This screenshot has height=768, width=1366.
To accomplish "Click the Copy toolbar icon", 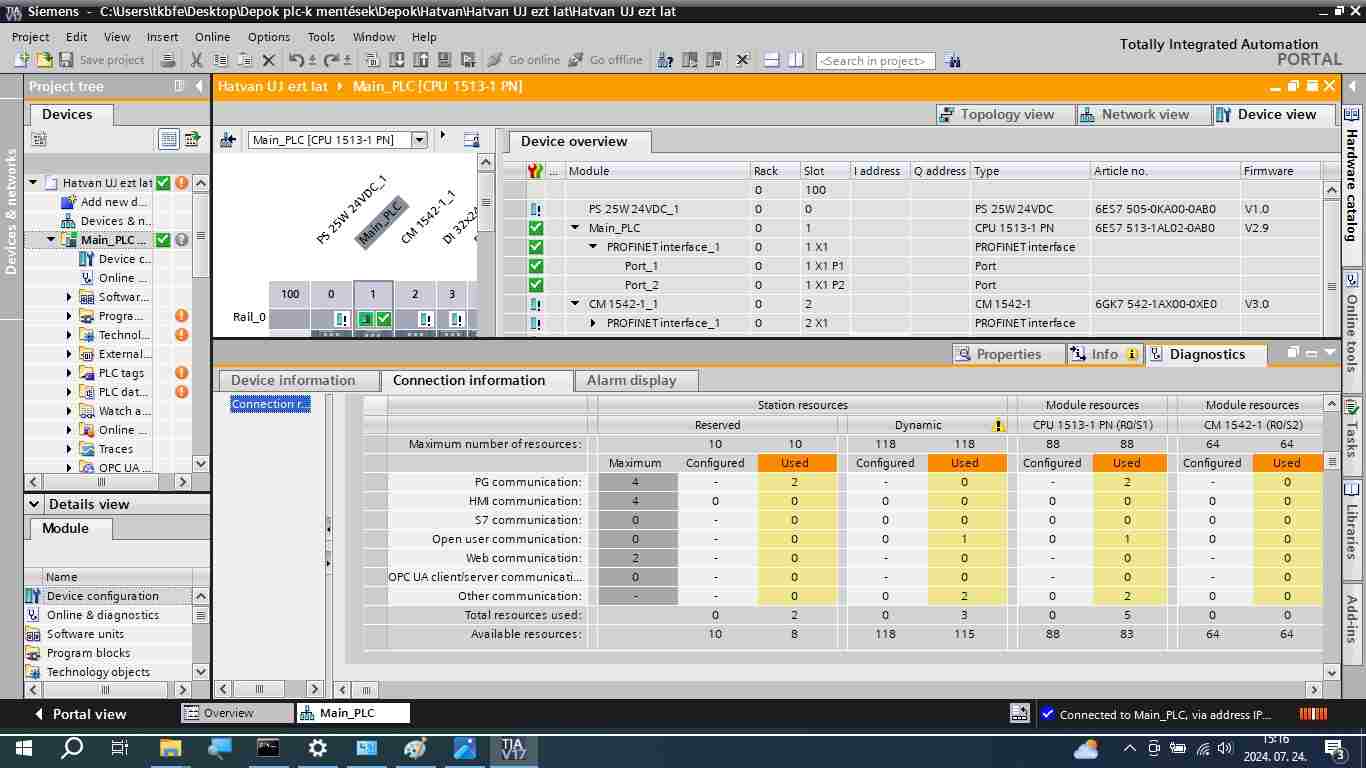I will pos(220,60).
